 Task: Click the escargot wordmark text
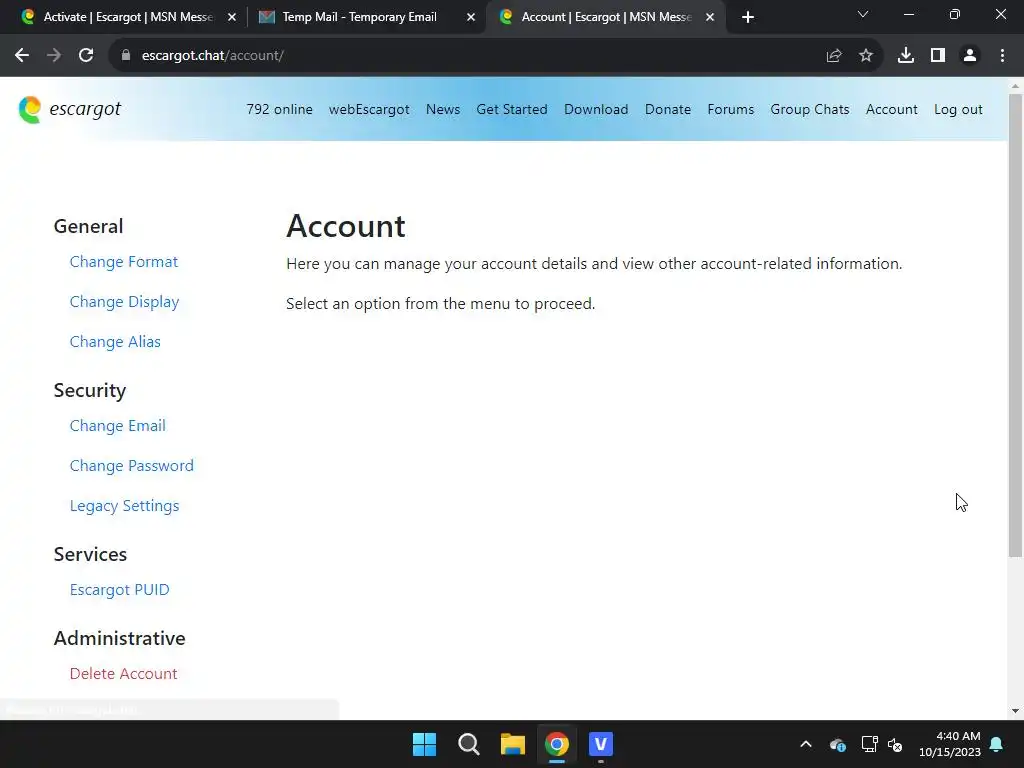(x=85, y=109)
